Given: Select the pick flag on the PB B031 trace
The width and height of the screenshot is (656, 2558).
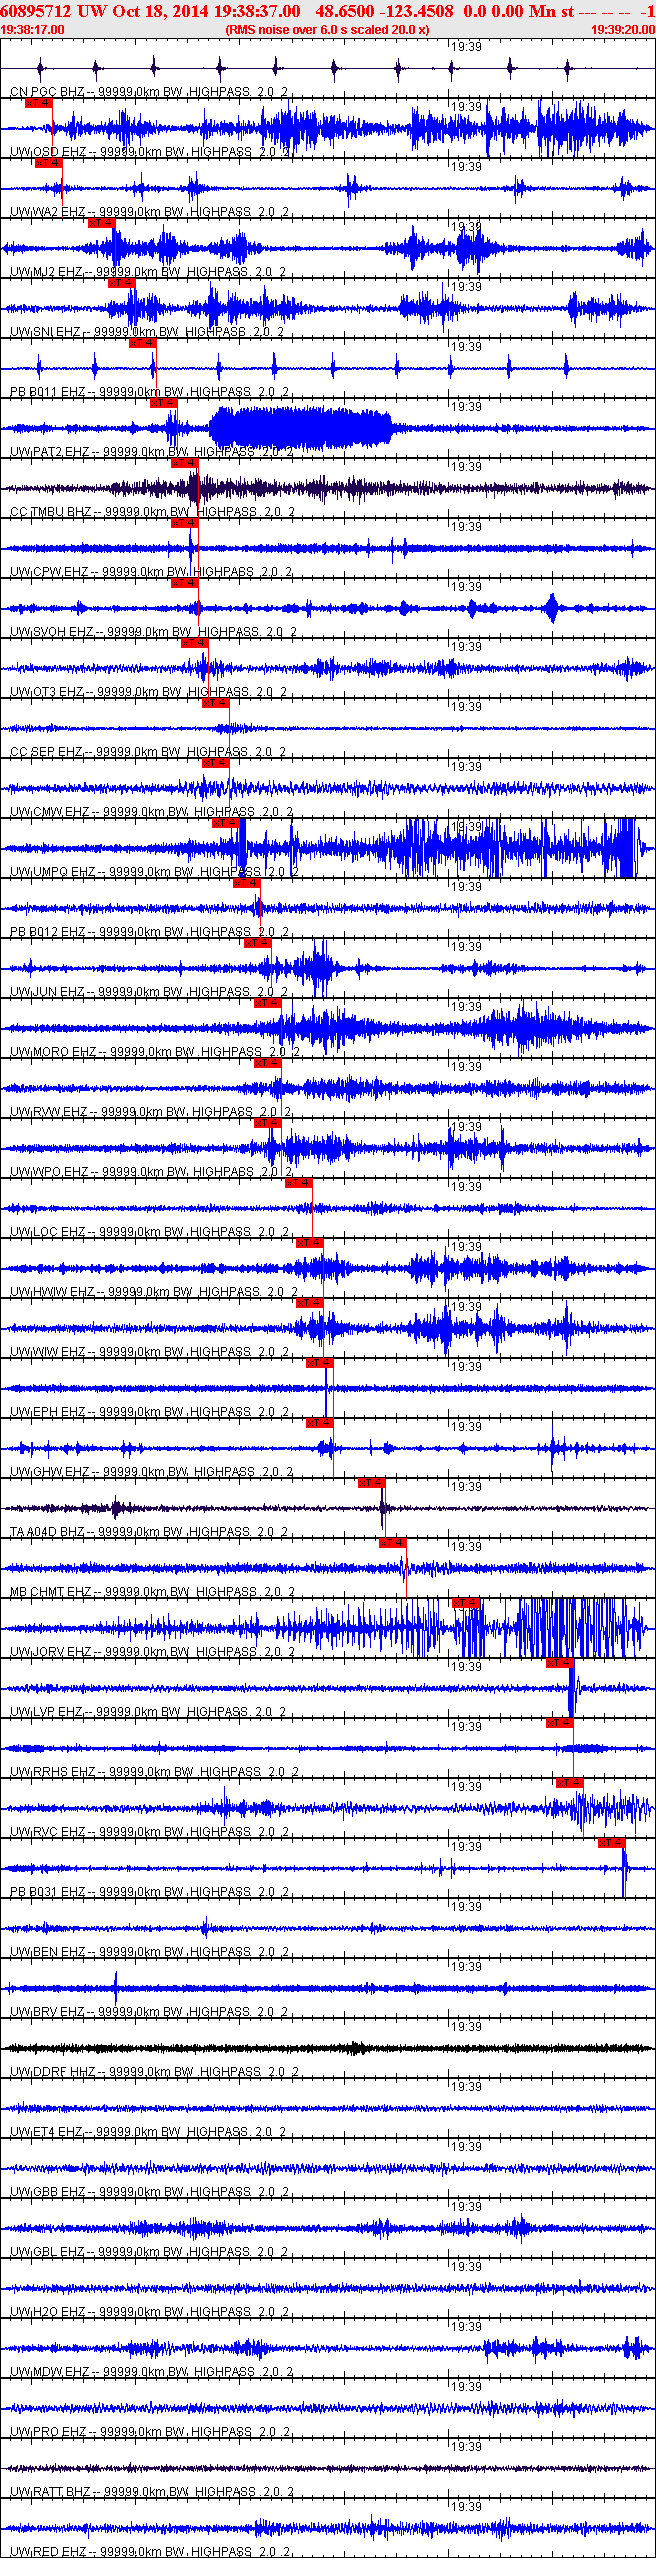Looking at the screenshot, I should [611, 1843].
